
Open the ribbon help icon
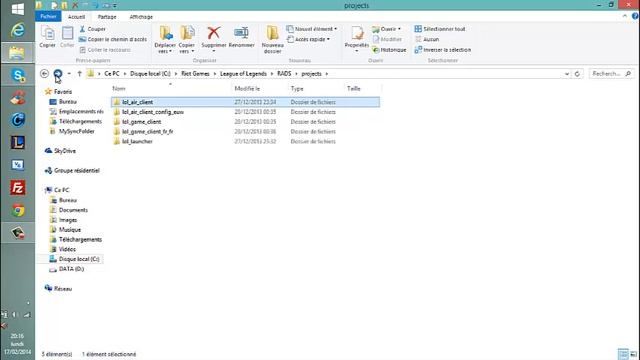[x=635, y=16]
